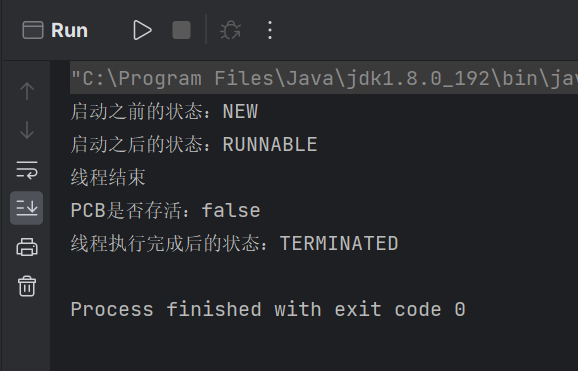Click the 线程结束 output line

tap(108, 177)
